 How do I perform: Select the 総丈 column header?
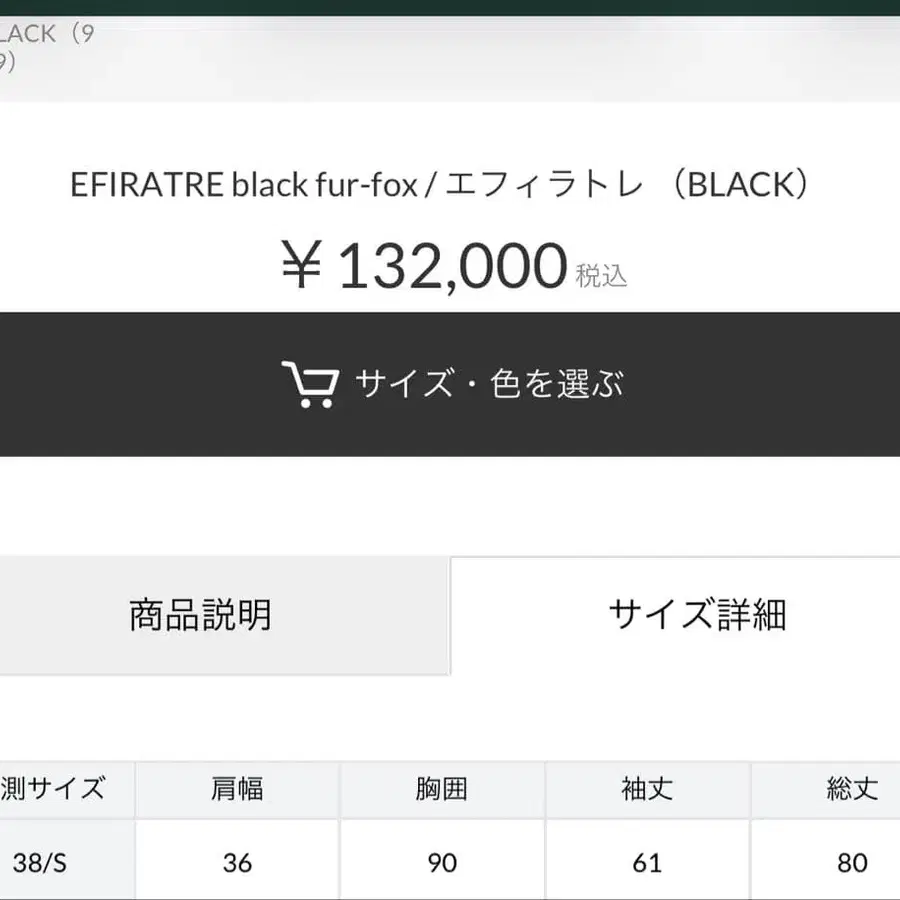[850, 790]
